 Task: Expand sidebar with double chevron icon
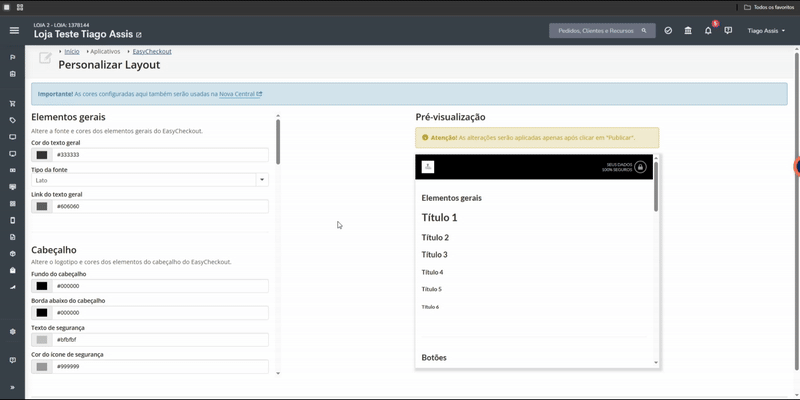tap(13, 387)
